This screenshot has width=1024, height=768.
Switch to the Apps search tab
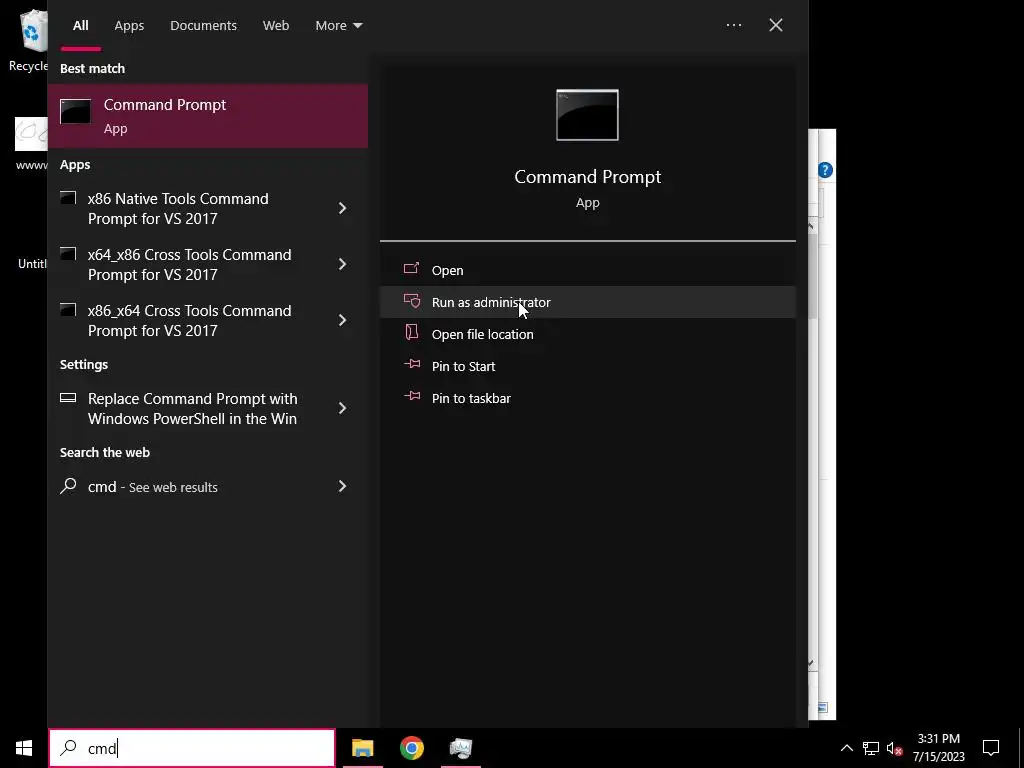tap(129, 25)
